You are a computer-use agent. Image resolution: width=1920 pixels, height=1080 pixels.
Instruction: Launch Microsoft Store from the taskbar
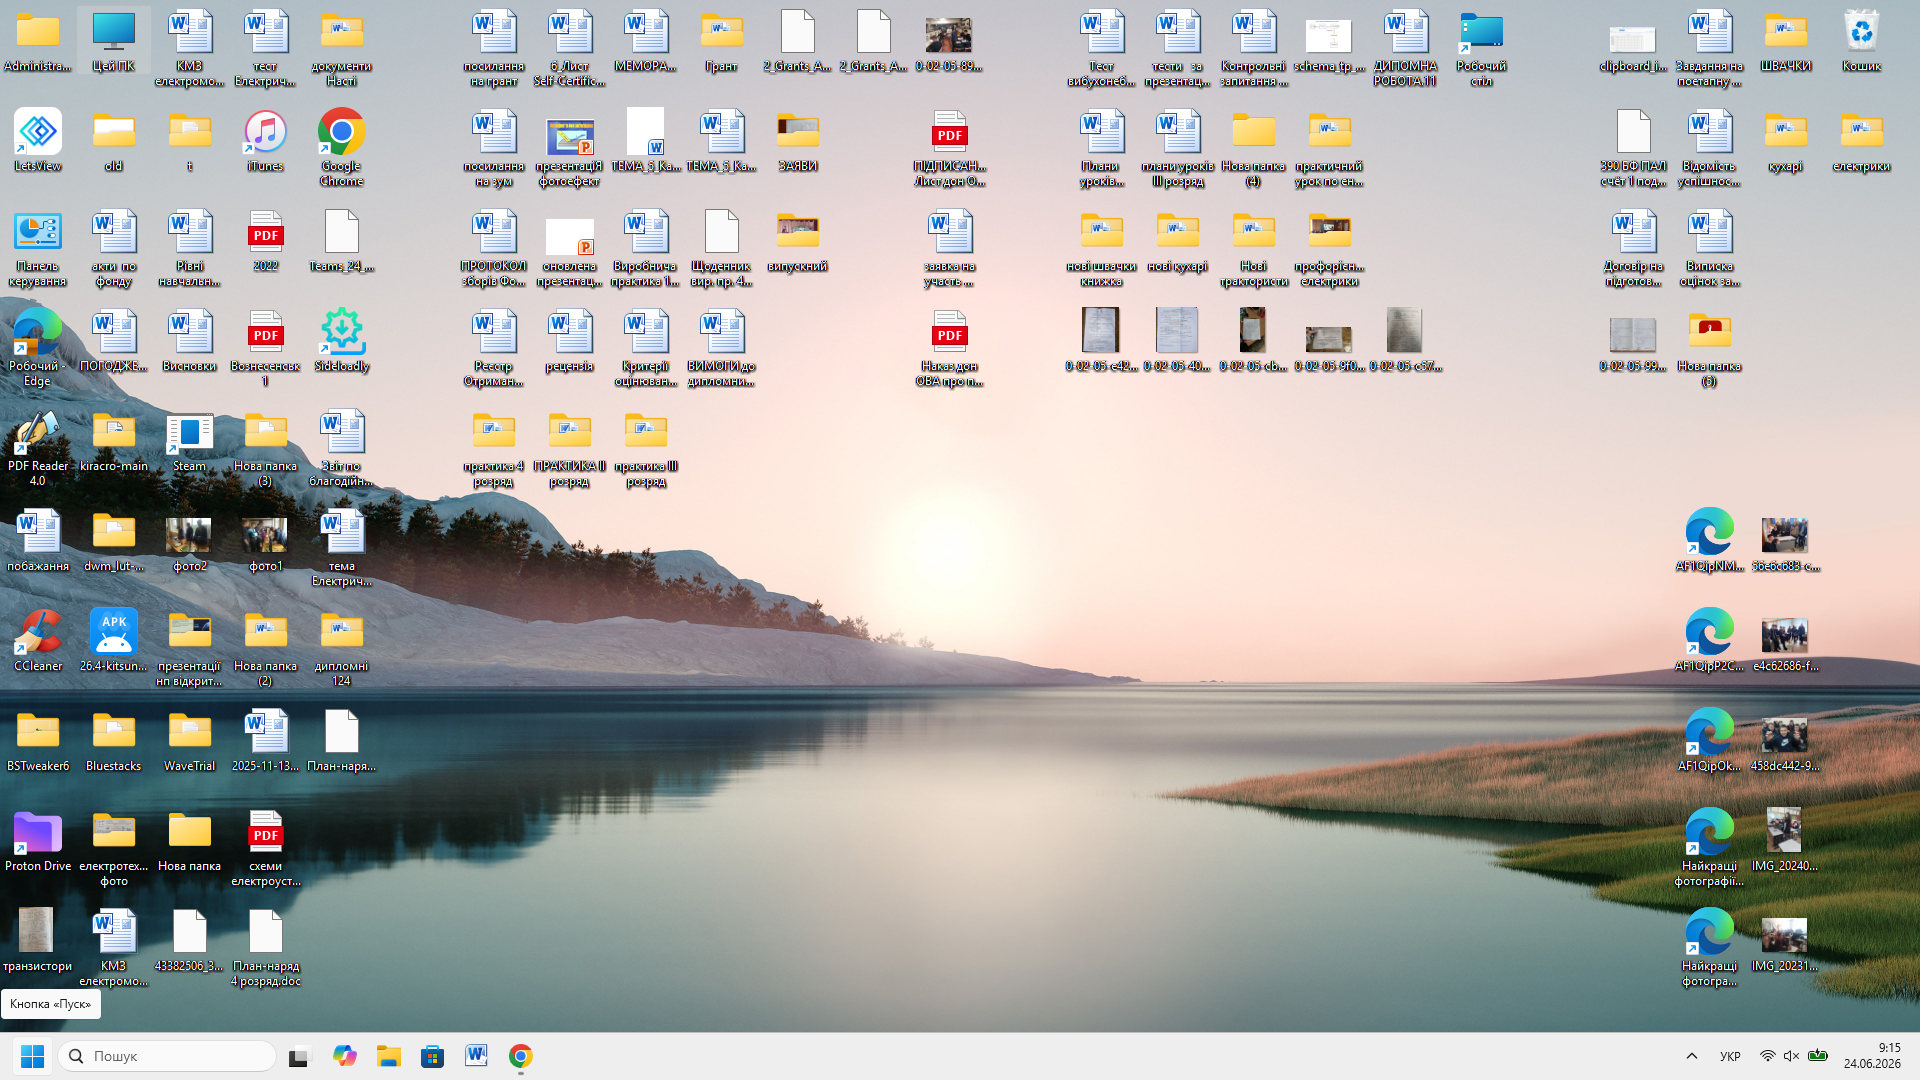coord(432,1056)
